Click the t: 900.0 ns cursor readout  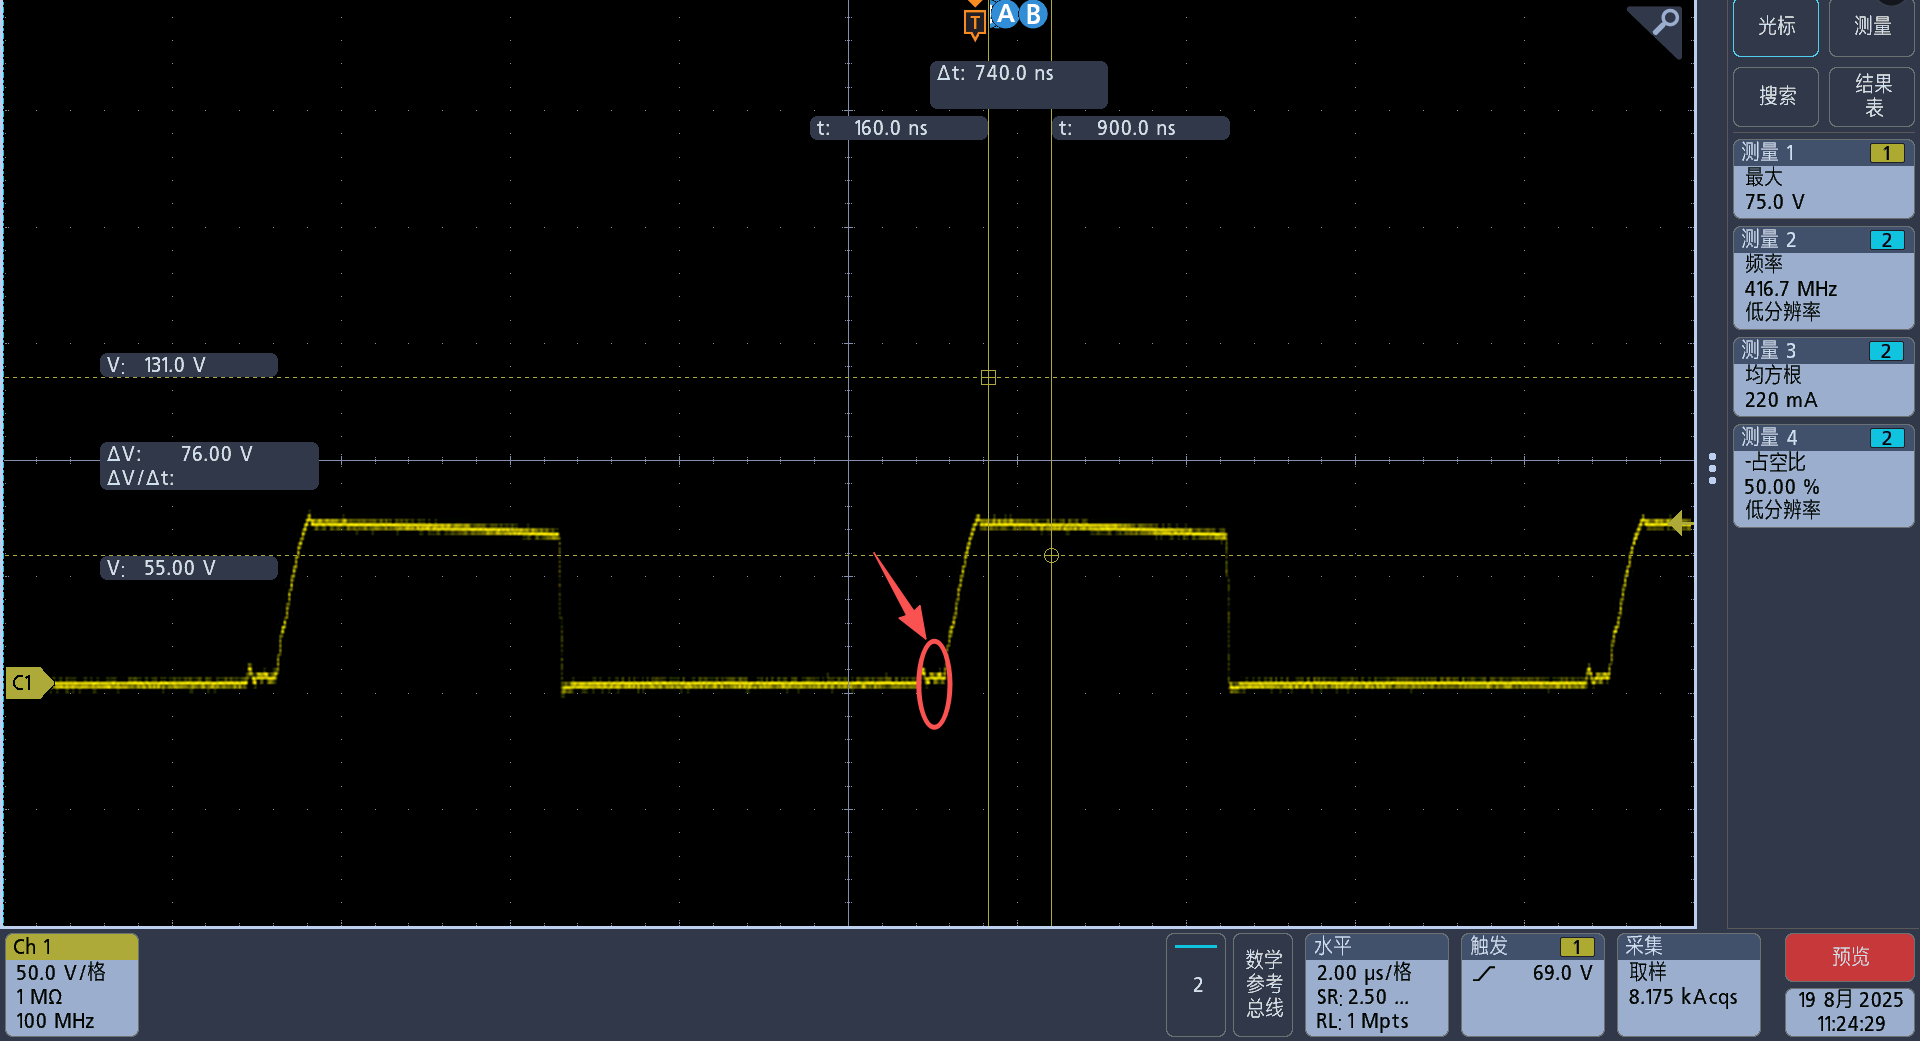[x=1141, y=128]
